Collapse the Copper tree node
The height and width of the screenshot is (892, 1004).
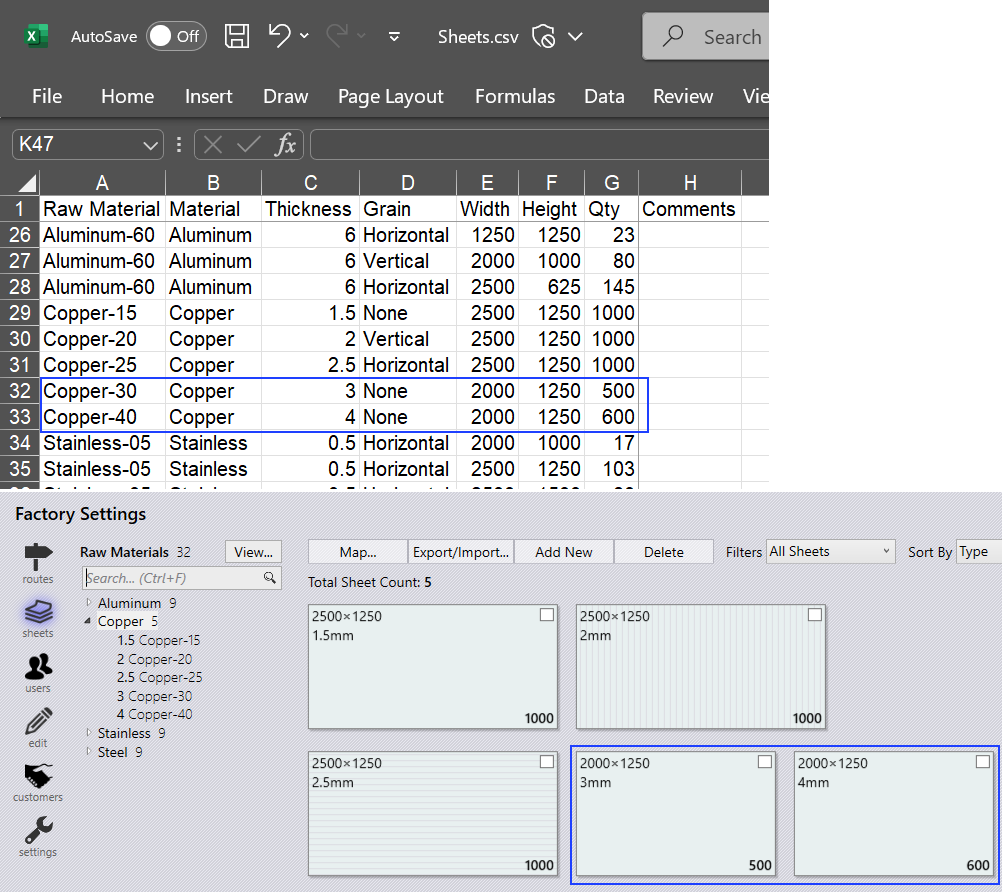click(x=88, y=620)
